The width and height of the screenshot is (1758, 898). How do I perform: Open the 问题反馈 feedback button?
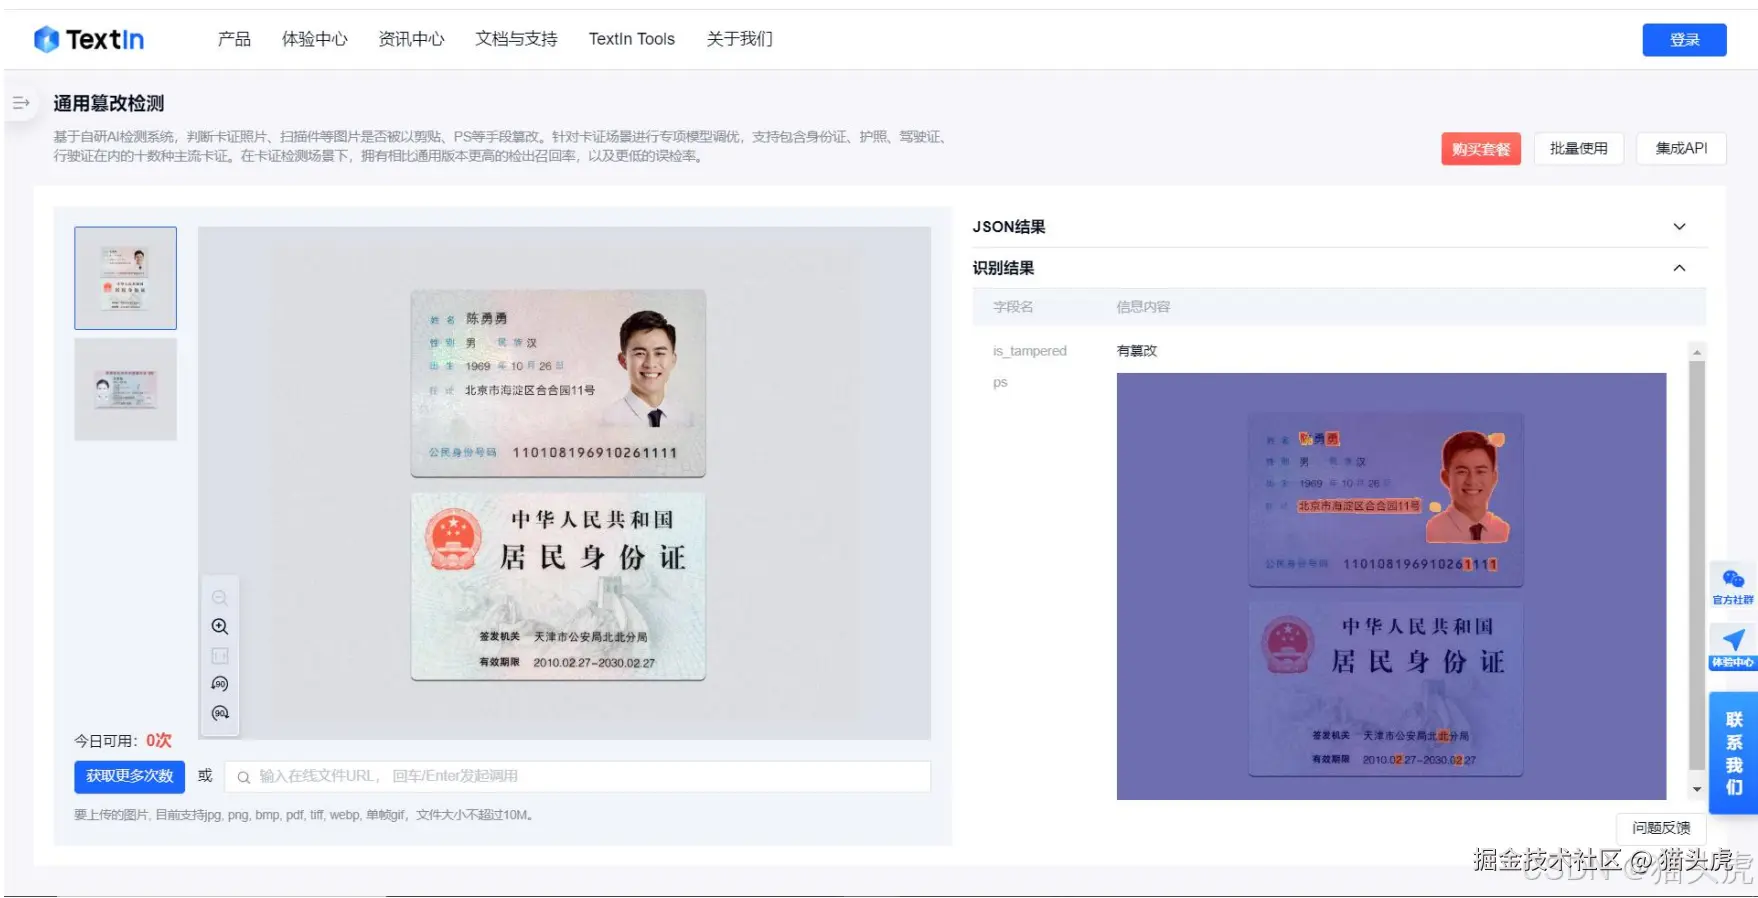click(x=1661, y=828)
